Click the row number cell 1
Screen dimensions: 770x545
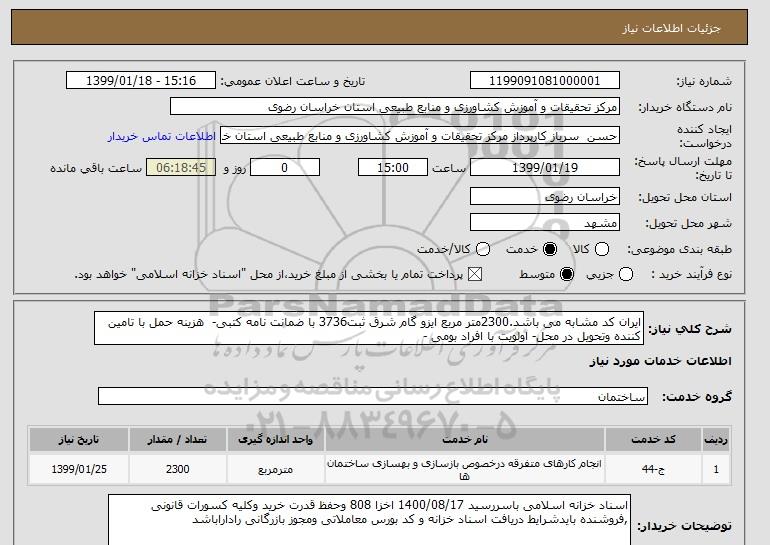[x=716, y=469]
